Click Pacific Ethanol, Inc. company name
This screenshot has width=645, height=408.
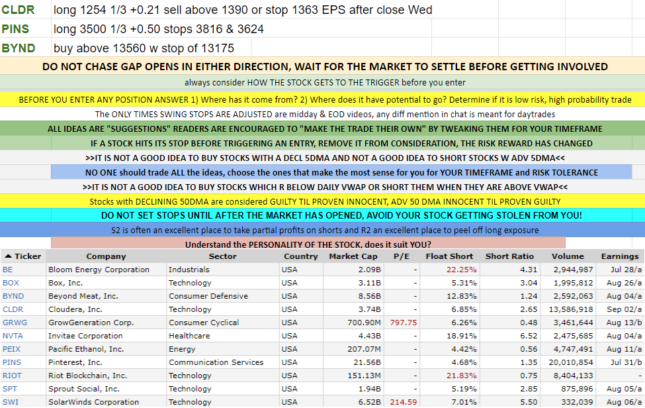pyautogui.click(x=86, y=349)
